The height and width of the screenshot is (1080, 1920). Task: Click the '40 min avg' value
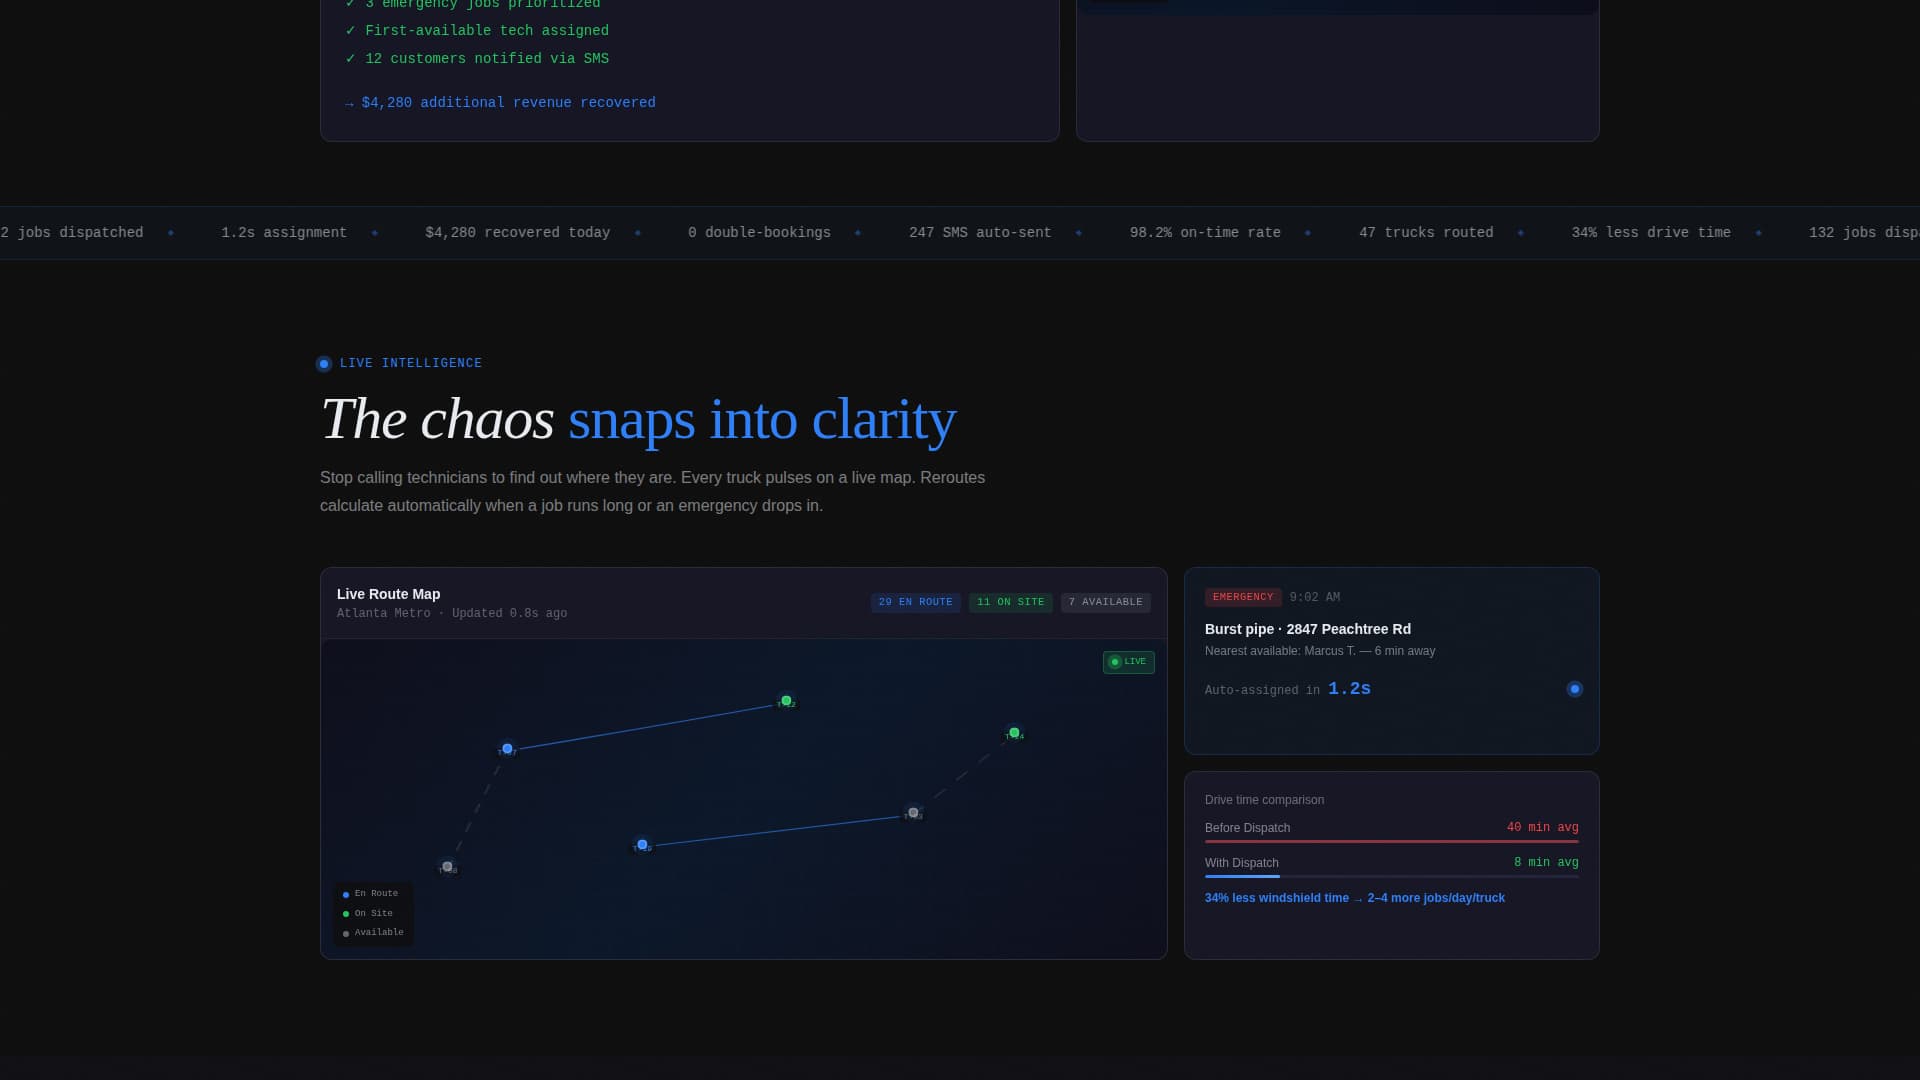pos(1543,828)
